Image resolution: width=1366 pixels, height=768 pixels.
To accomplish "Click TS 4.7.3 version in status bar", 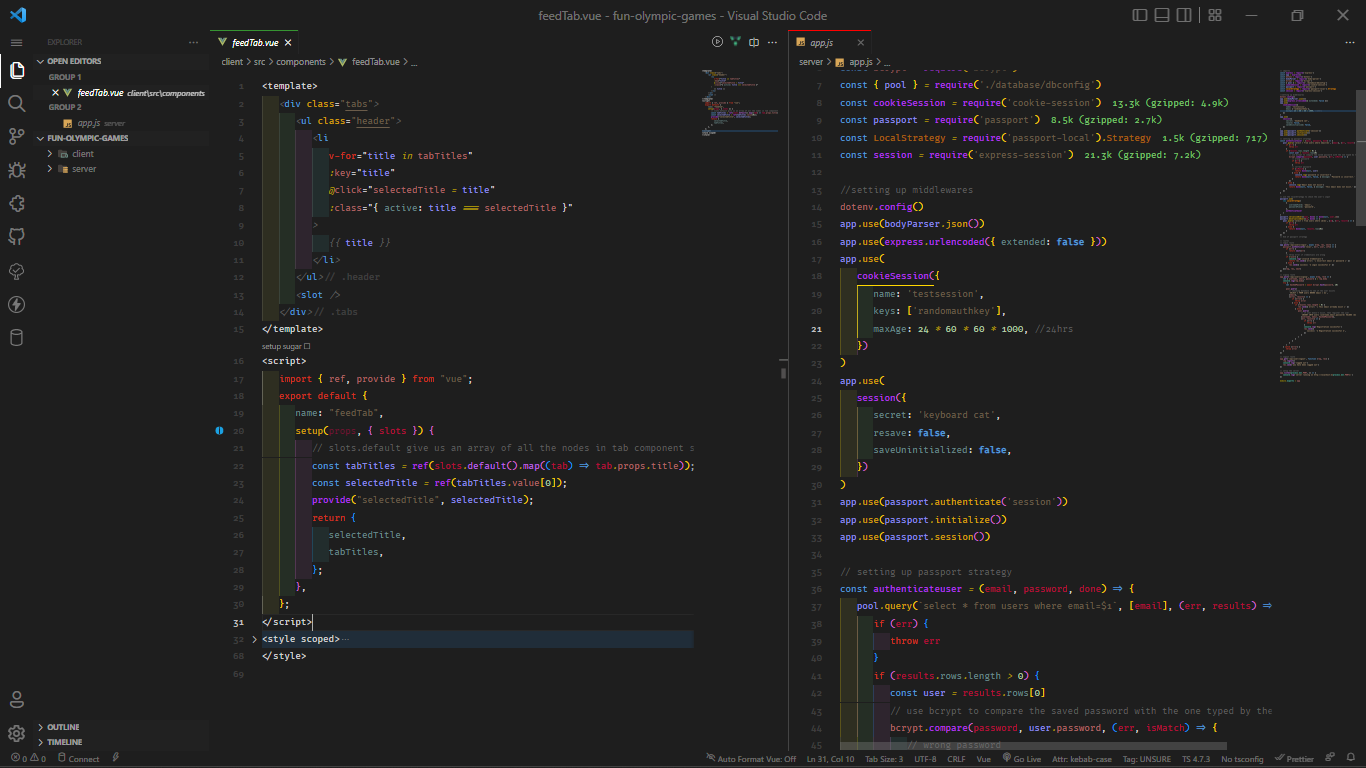I will point(1196,758).
